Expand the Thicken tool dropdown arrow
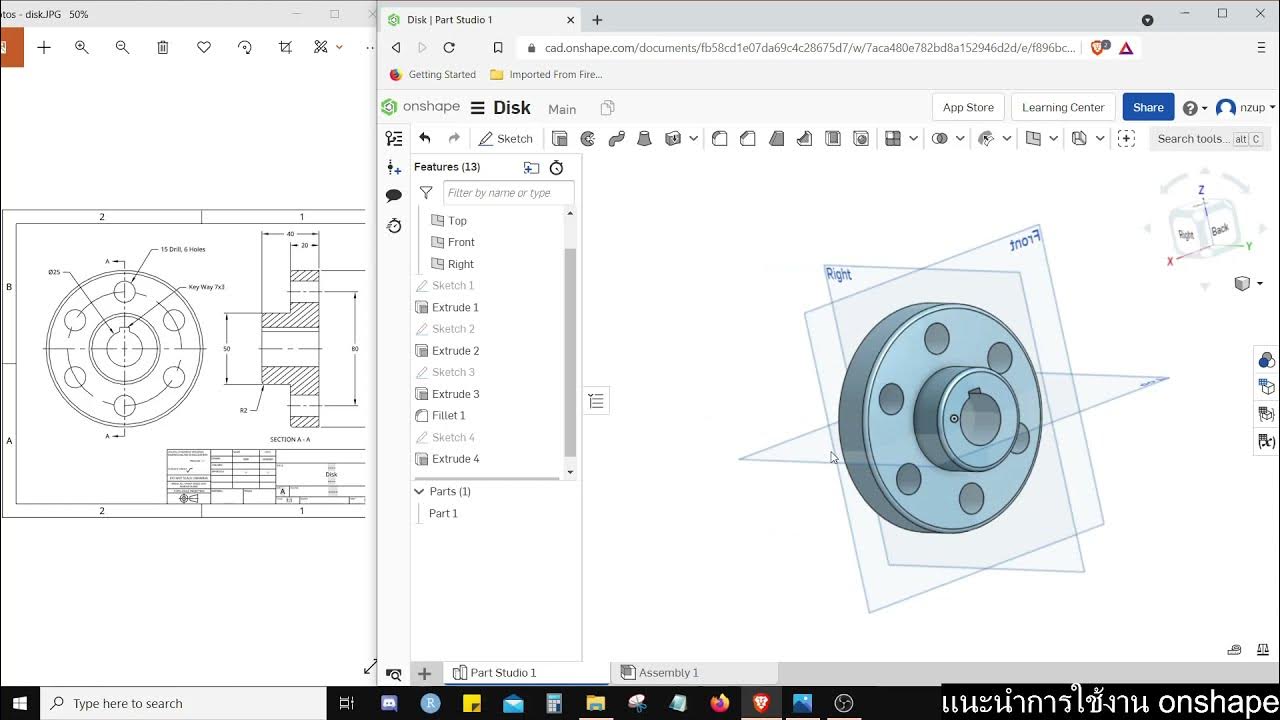The width and height of the screenshot is (1280, 720). 693,139
